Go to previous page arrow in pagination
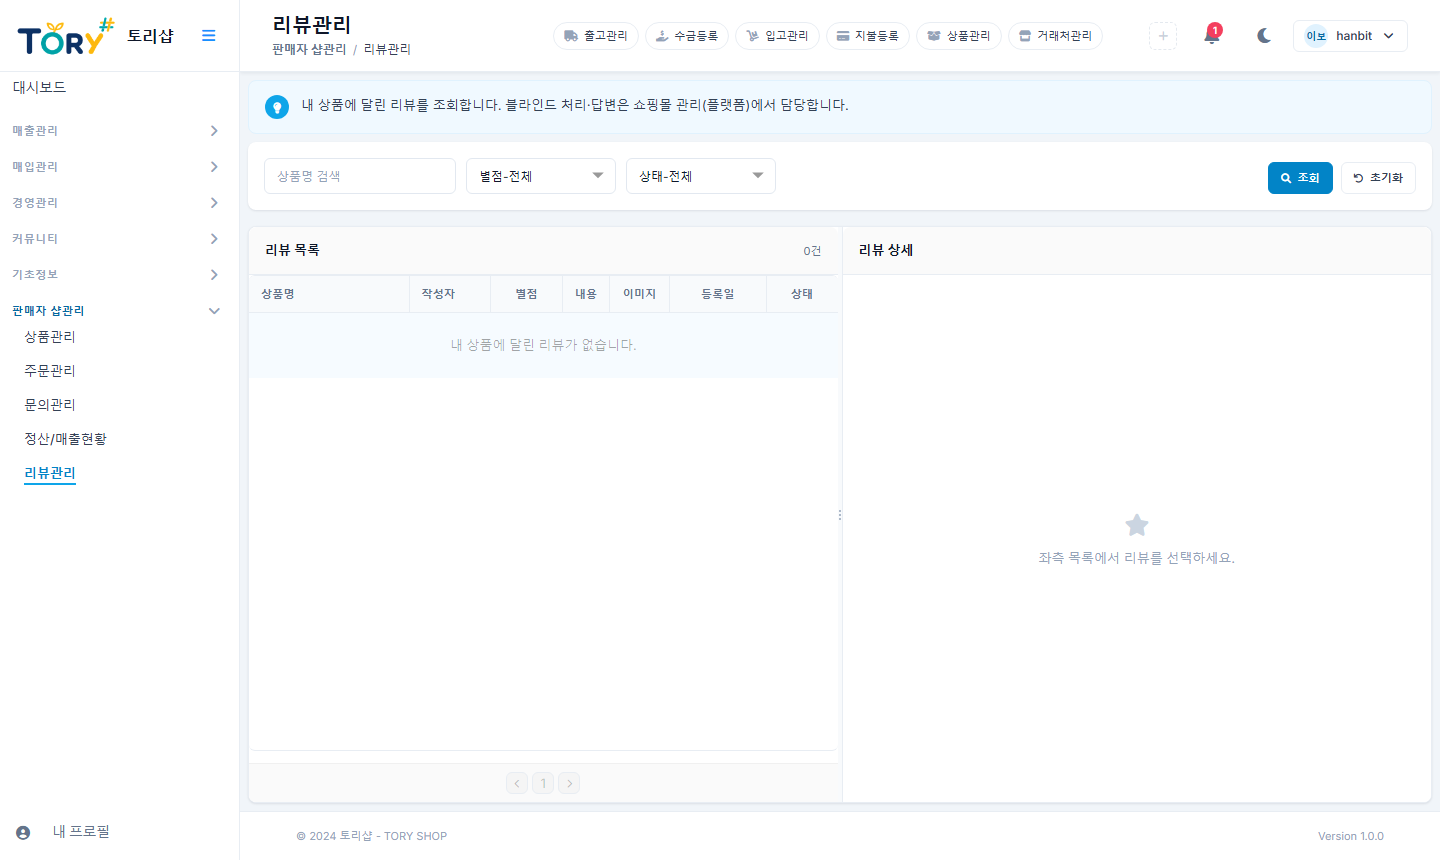1440x860 pixels. coord(517,783)
